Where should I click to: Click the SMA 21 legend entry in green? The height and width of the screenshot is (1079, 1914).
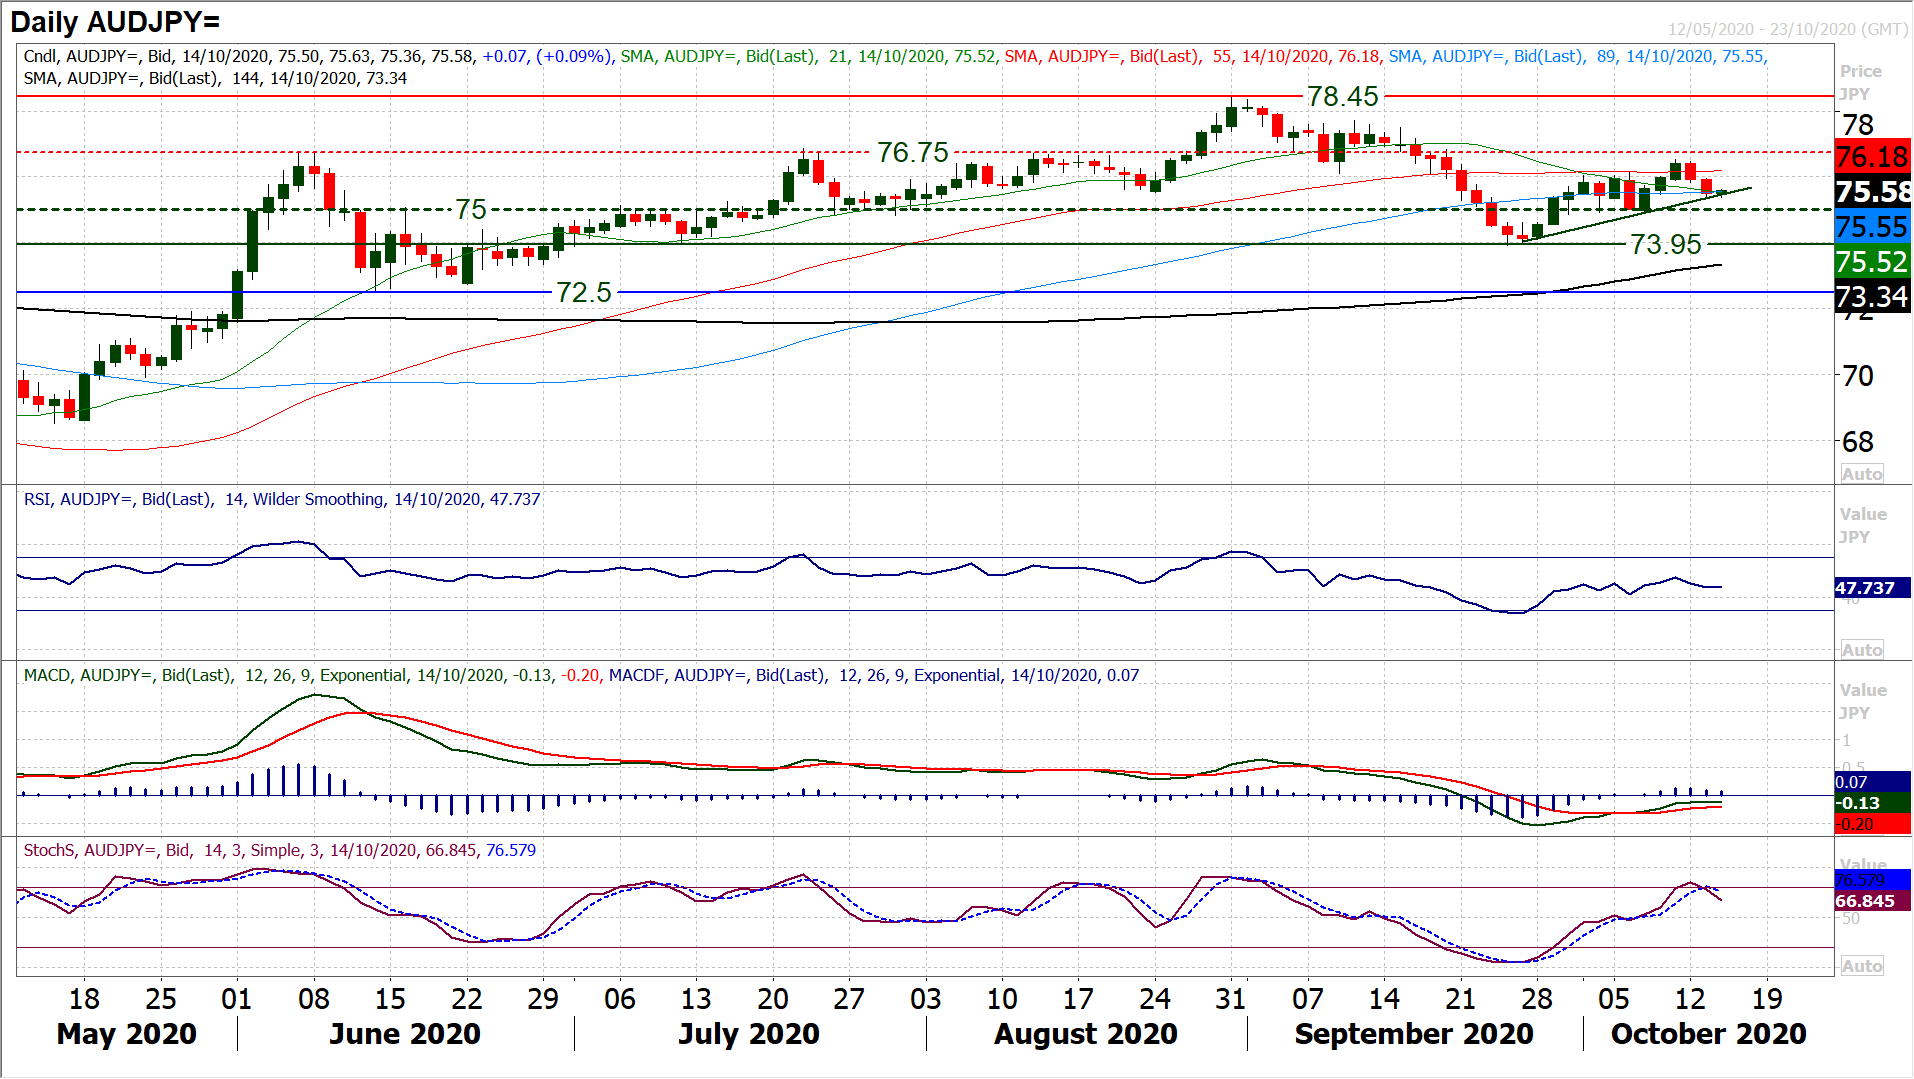point(808,56)
